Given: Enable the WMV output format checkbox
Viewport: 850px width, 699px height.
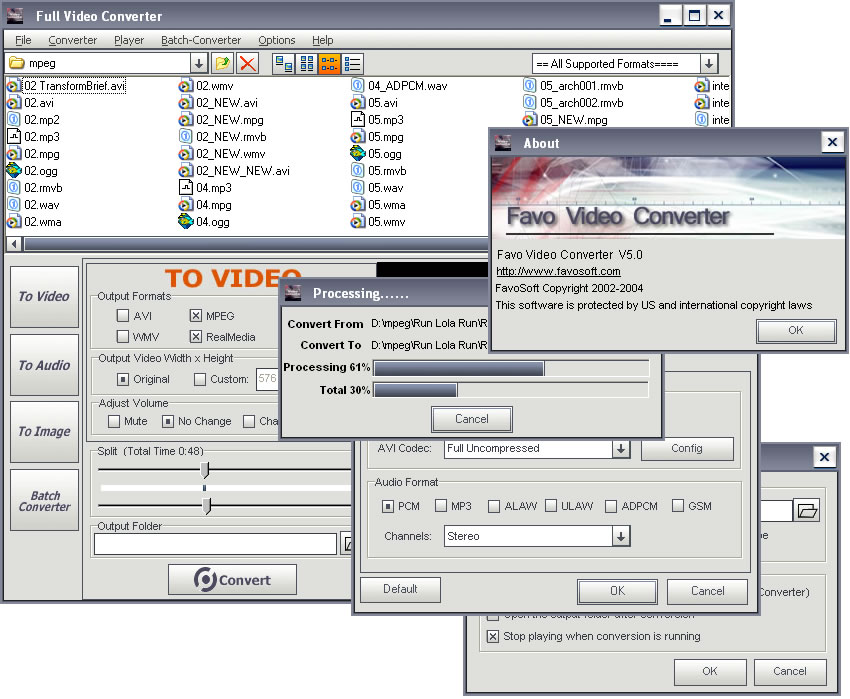Looking at the screenshot, I should (123, 337).
